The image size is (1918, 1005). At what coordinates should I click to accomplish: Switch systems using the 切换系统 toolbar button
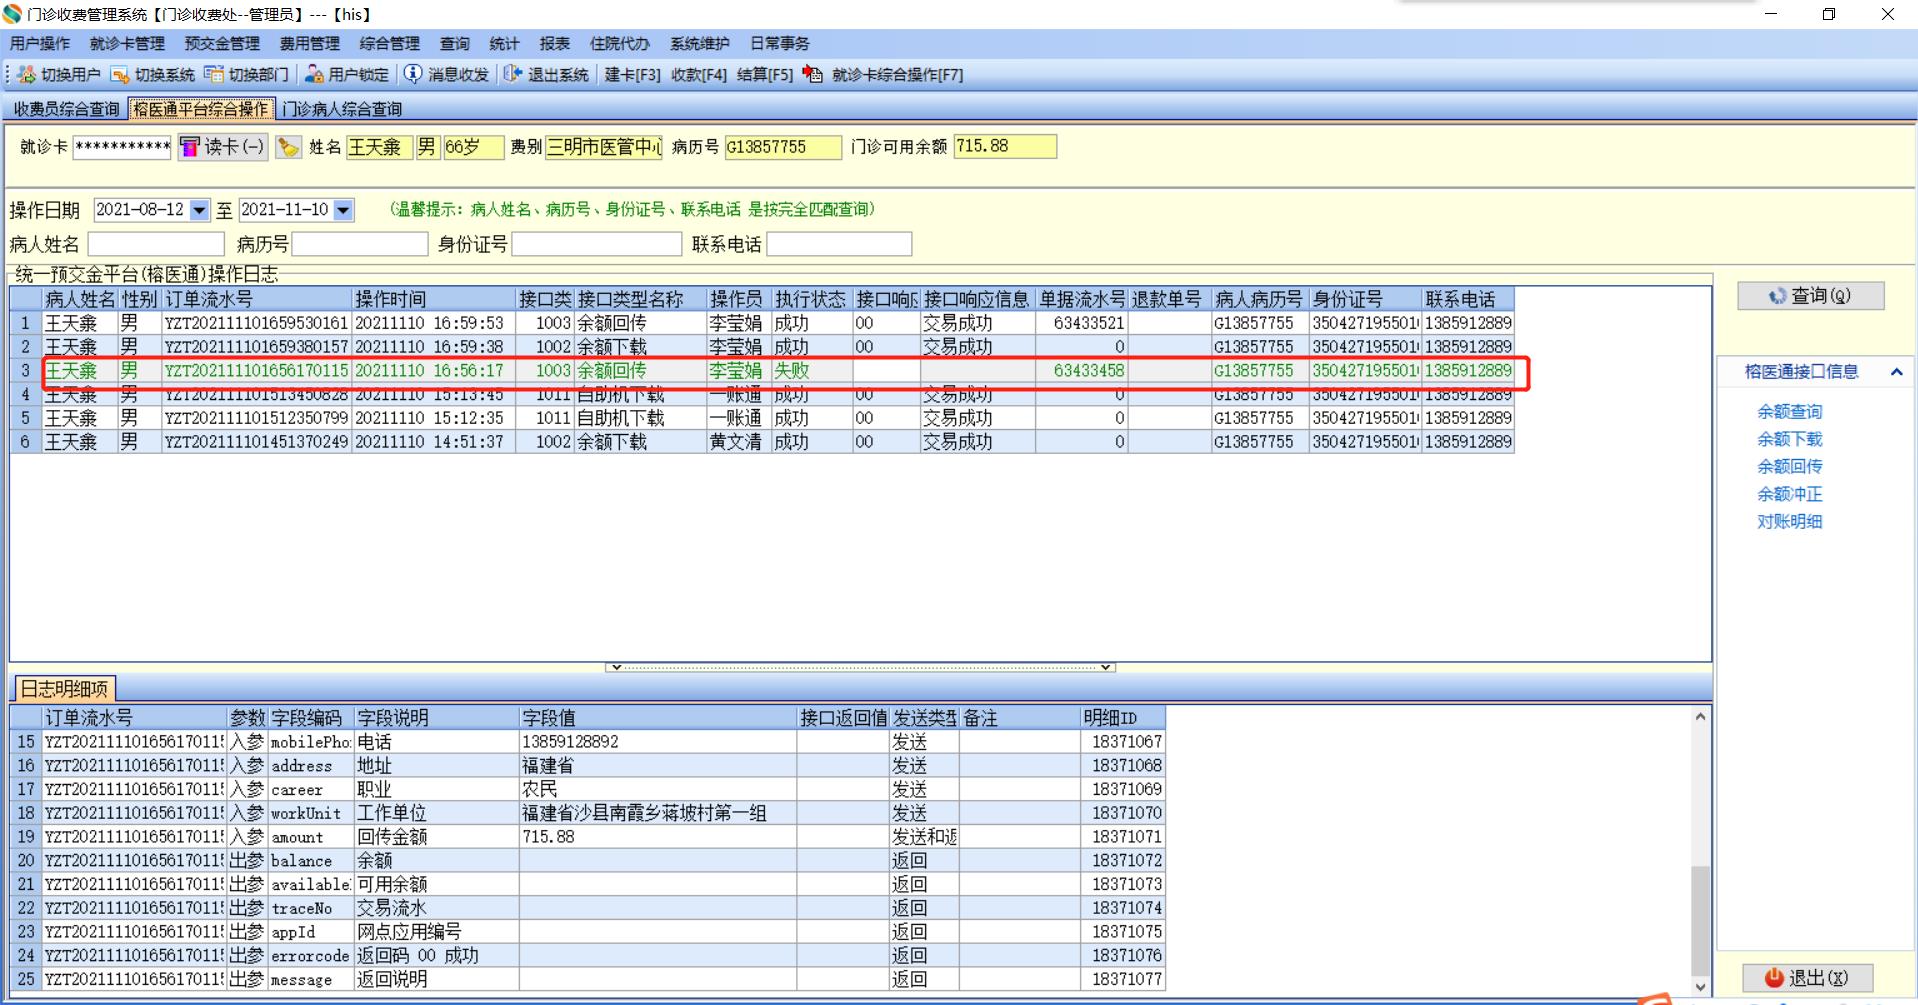click(x=153, y=75)
